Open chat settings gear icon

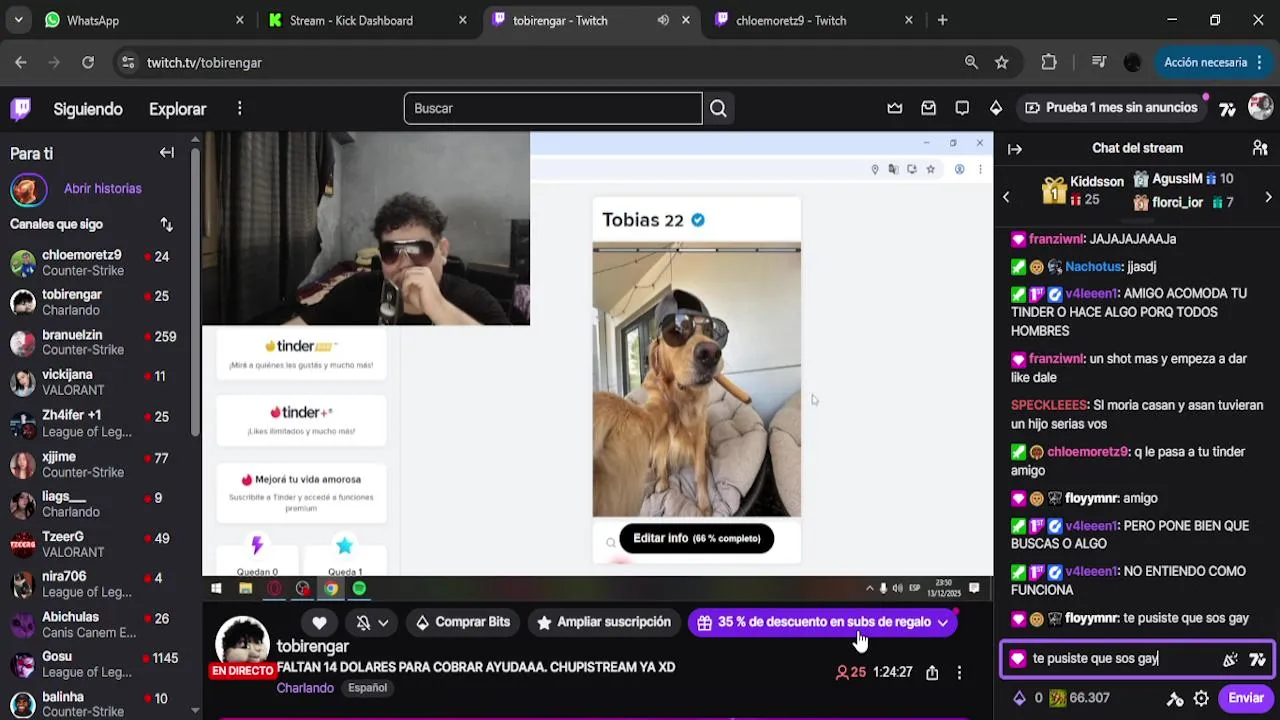(1201, 699)
